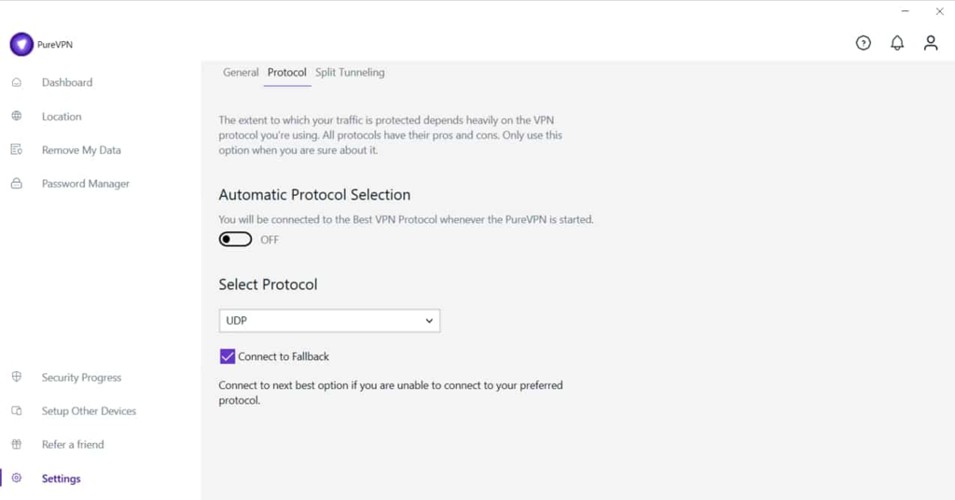Screen dimensions: 955x500
Task: Open the help question mark icon
Action: click(x=863, y=43)
